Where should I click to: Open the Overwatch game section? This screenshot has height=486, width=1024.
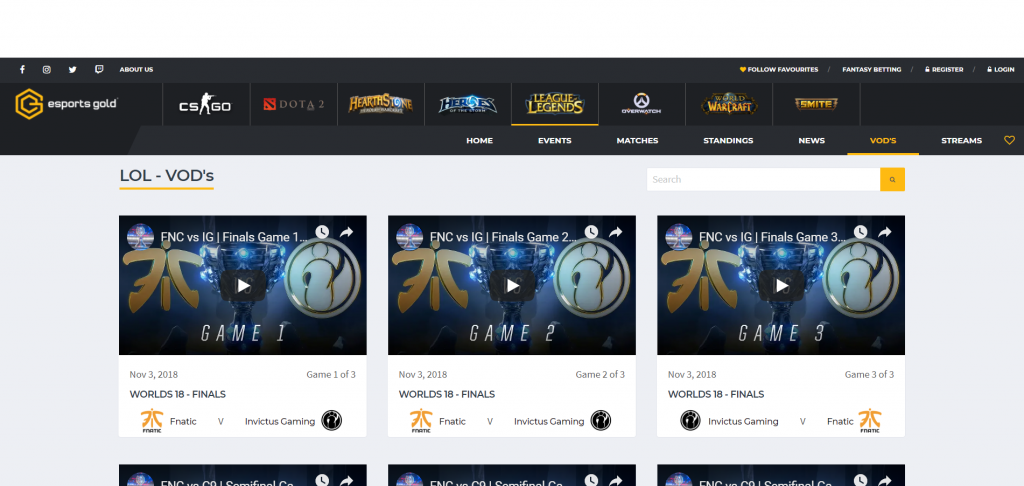641,104
